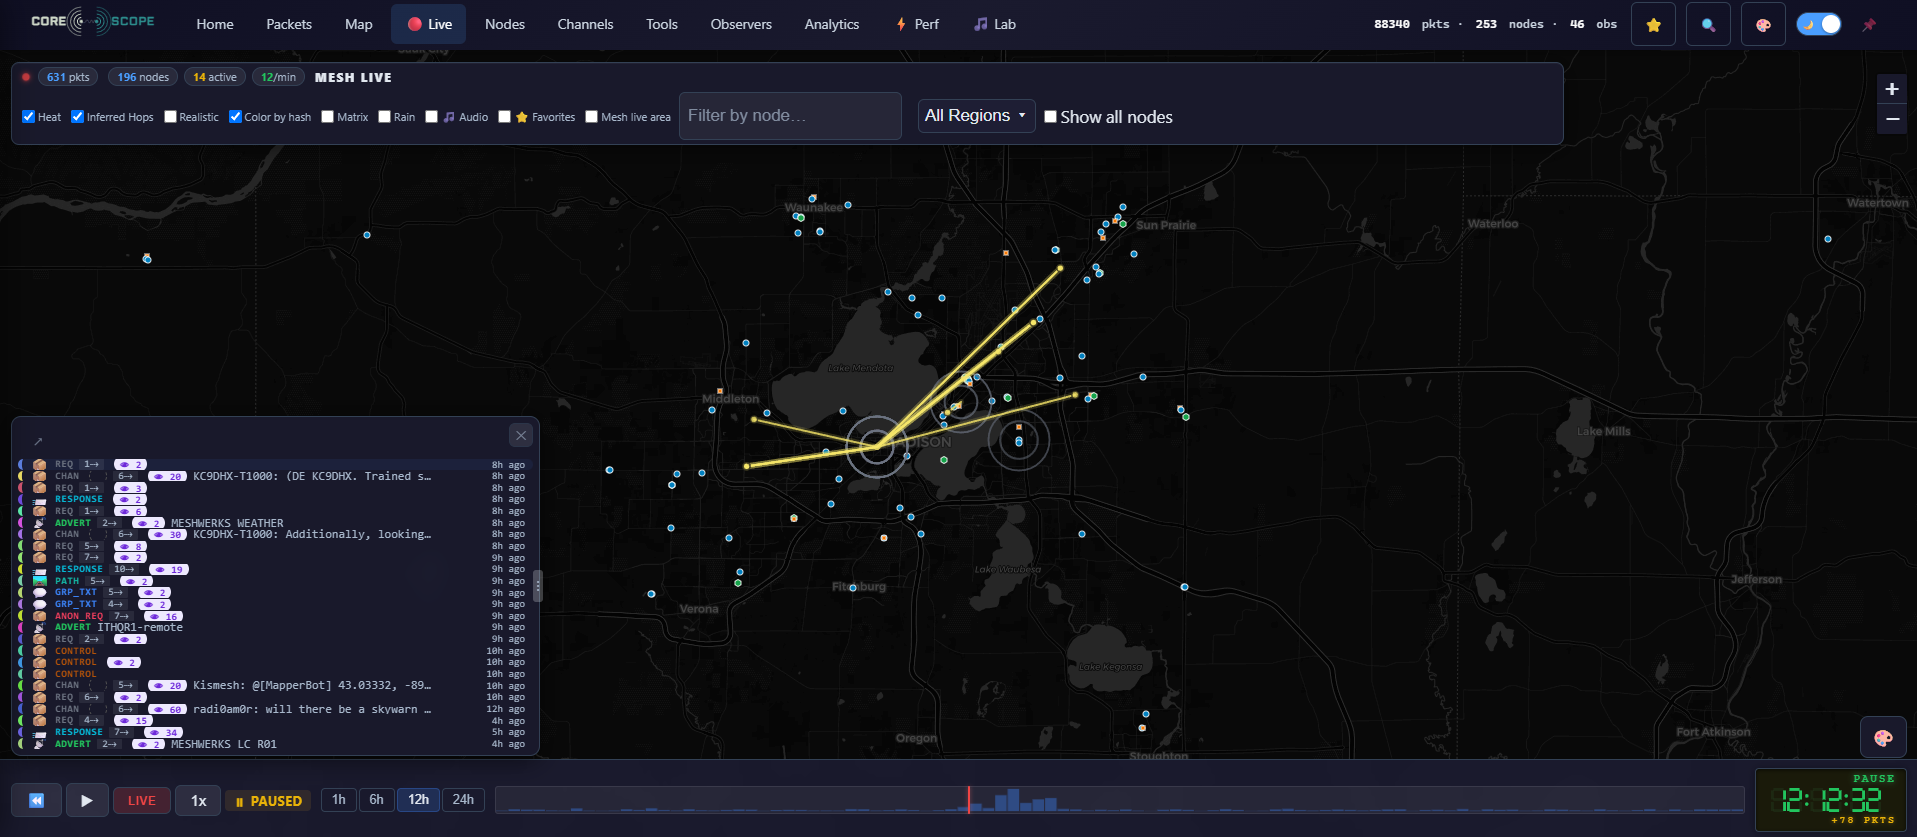The image size is (1917, 837).
Task: Click the play button on timeline controls
Action: pos(86,800)
